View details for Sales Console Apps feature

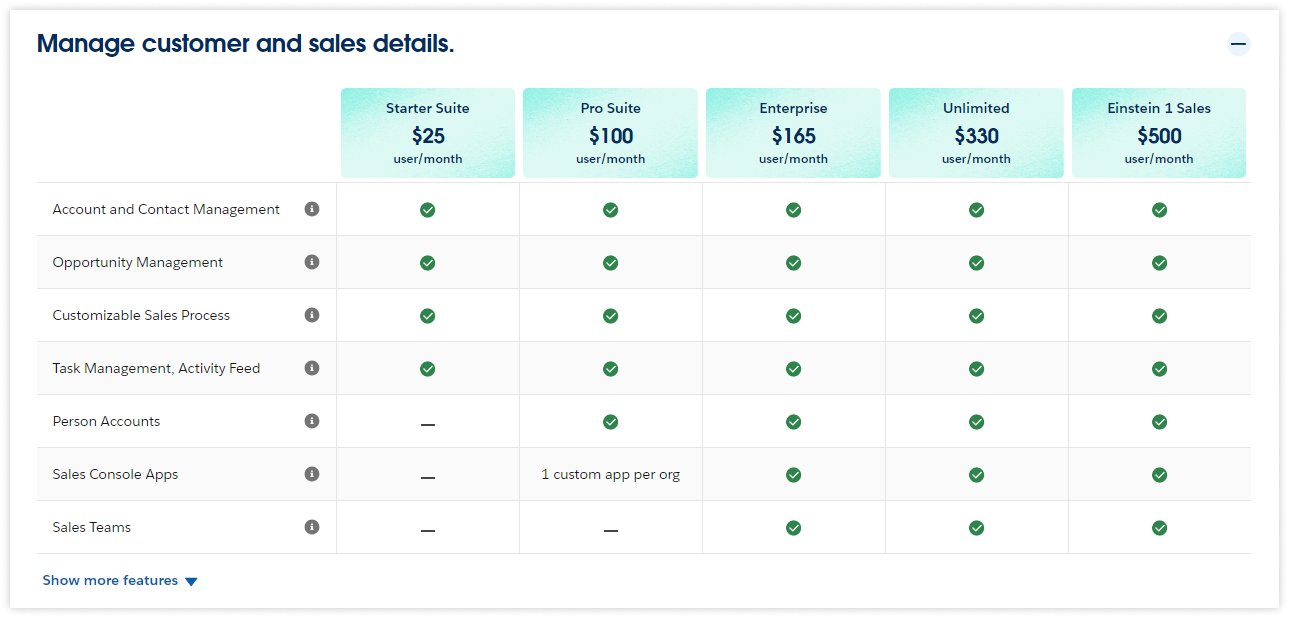(x=311, y=474)
